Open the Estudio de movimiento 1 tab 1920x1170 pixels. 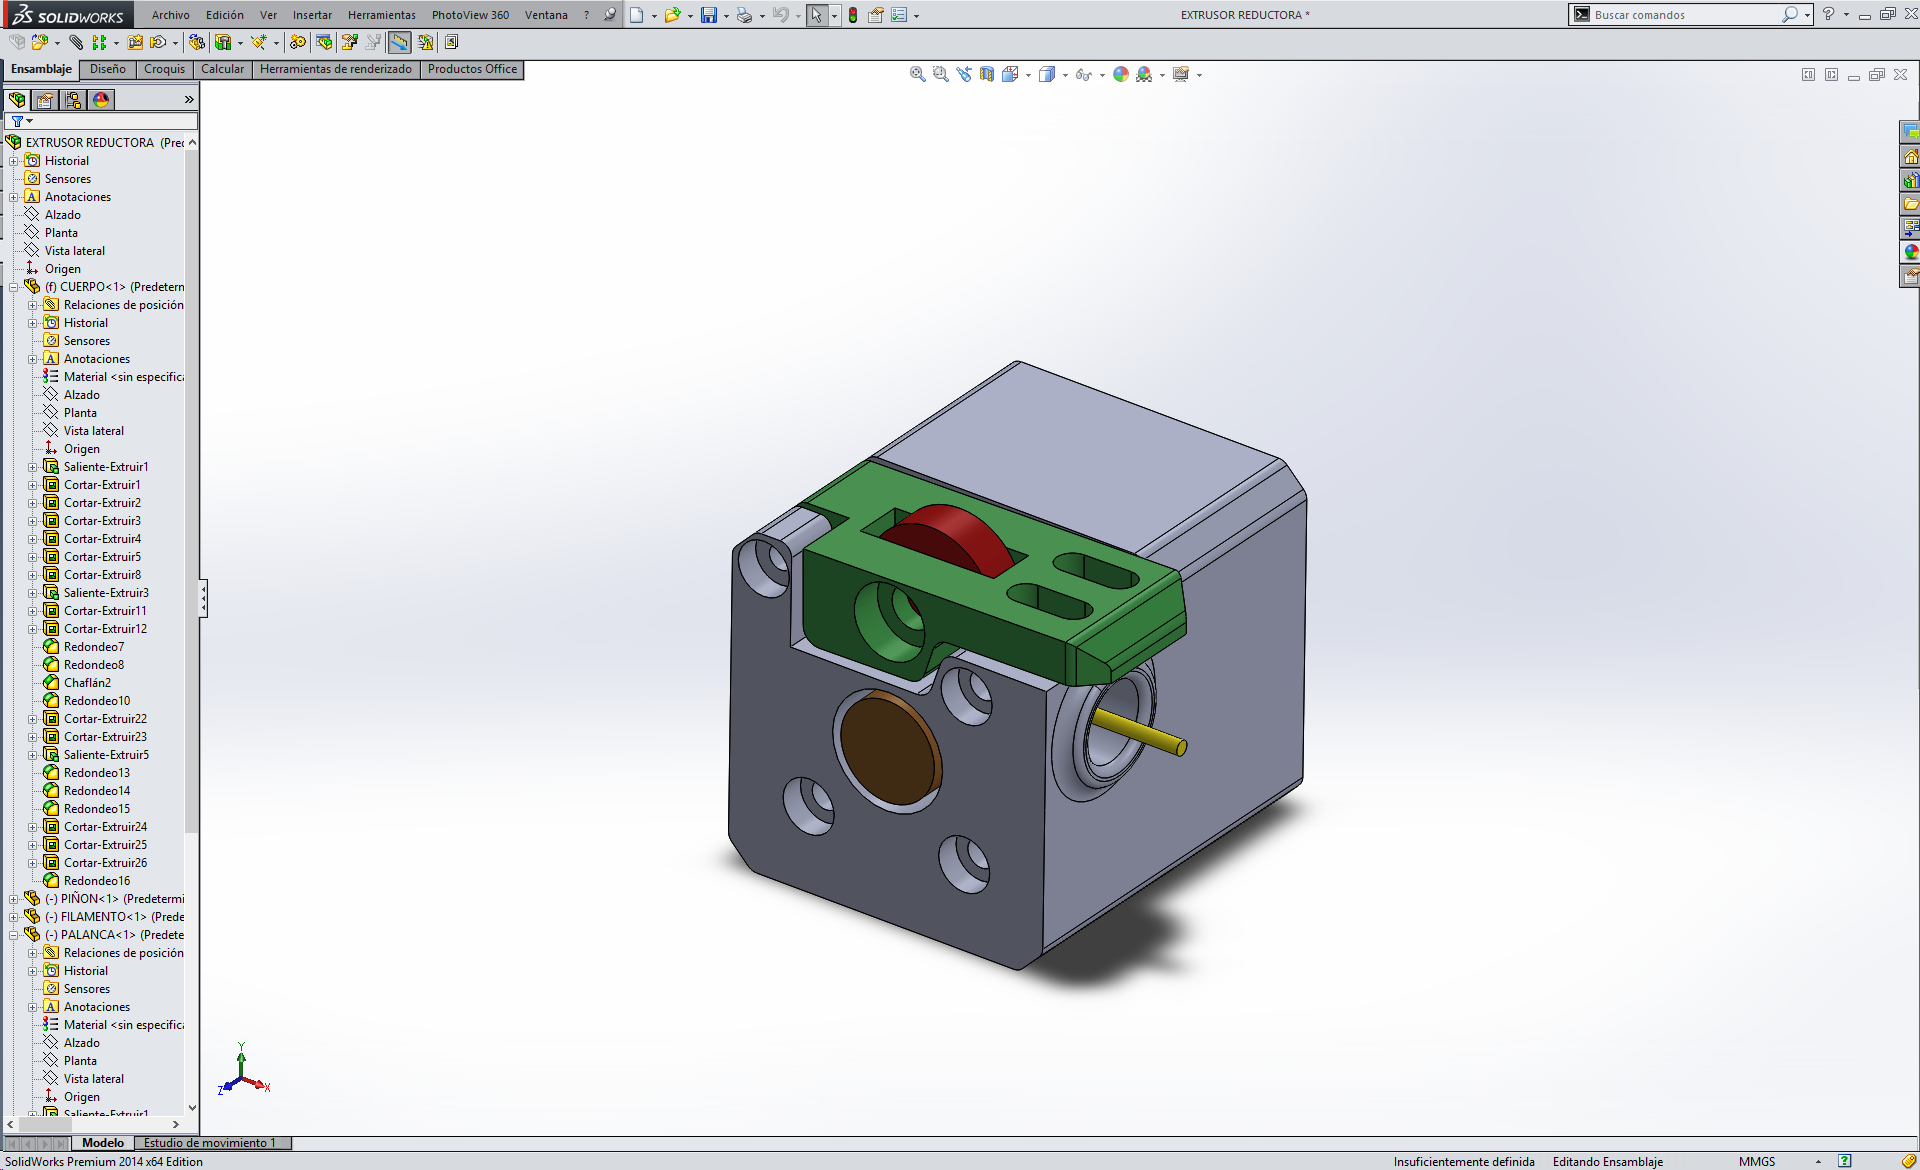(x=210, y=1143)
